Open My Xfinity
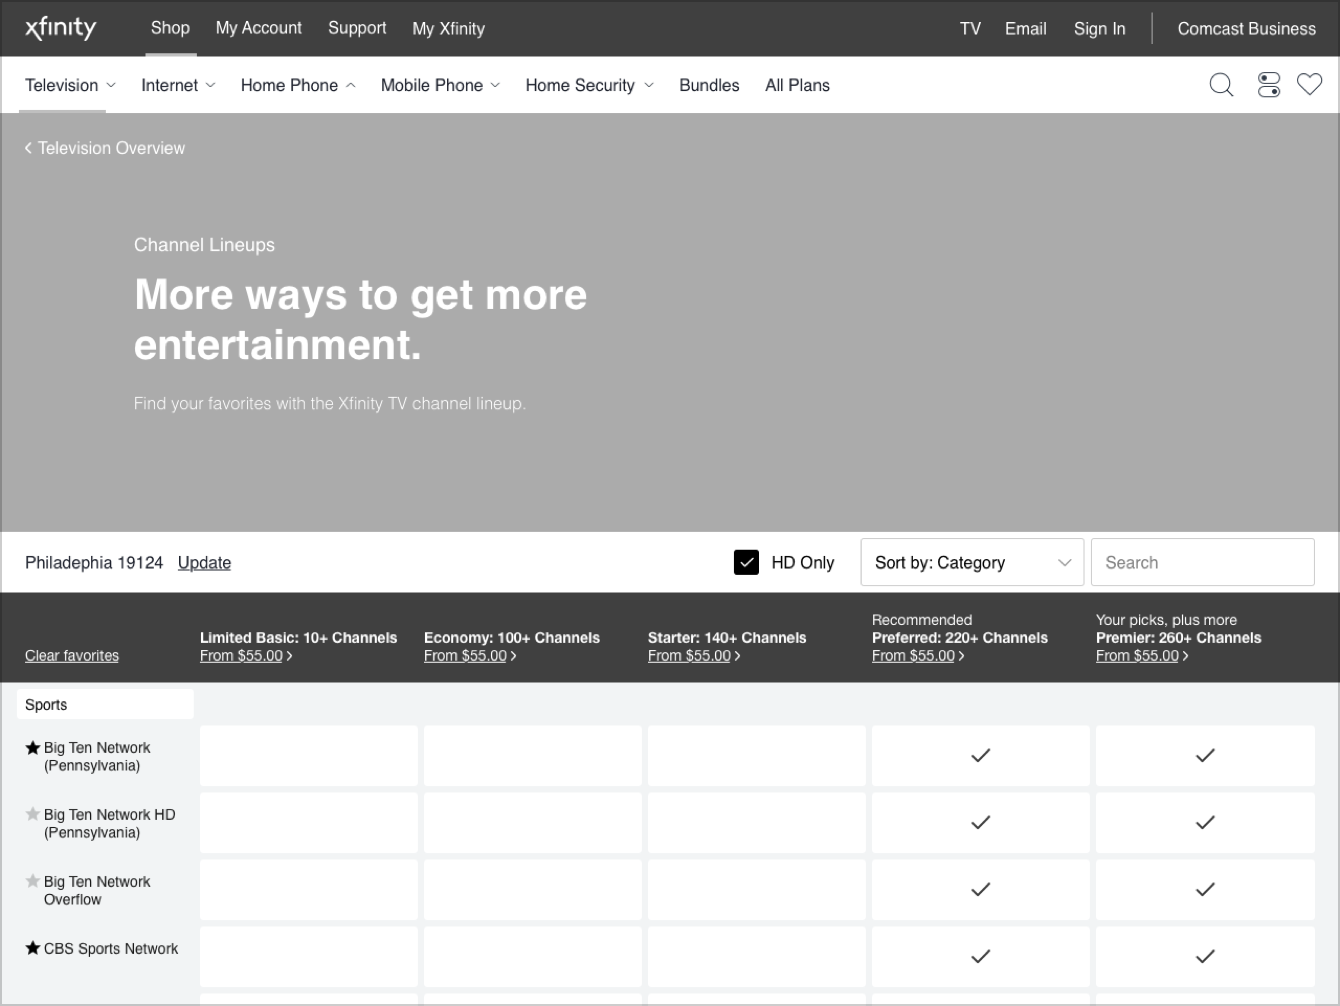The image size is (1340, 1006). (x=448, y=29)
